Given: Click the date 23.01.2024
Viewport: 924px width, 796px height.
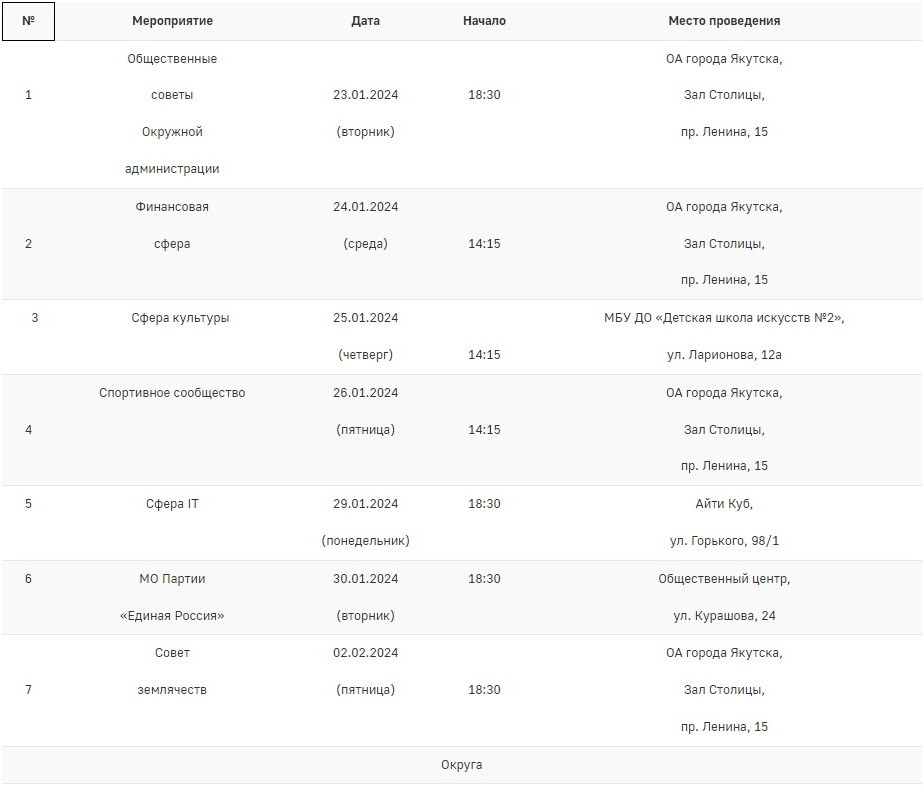Looking at the screenshot, I should 366,95.
